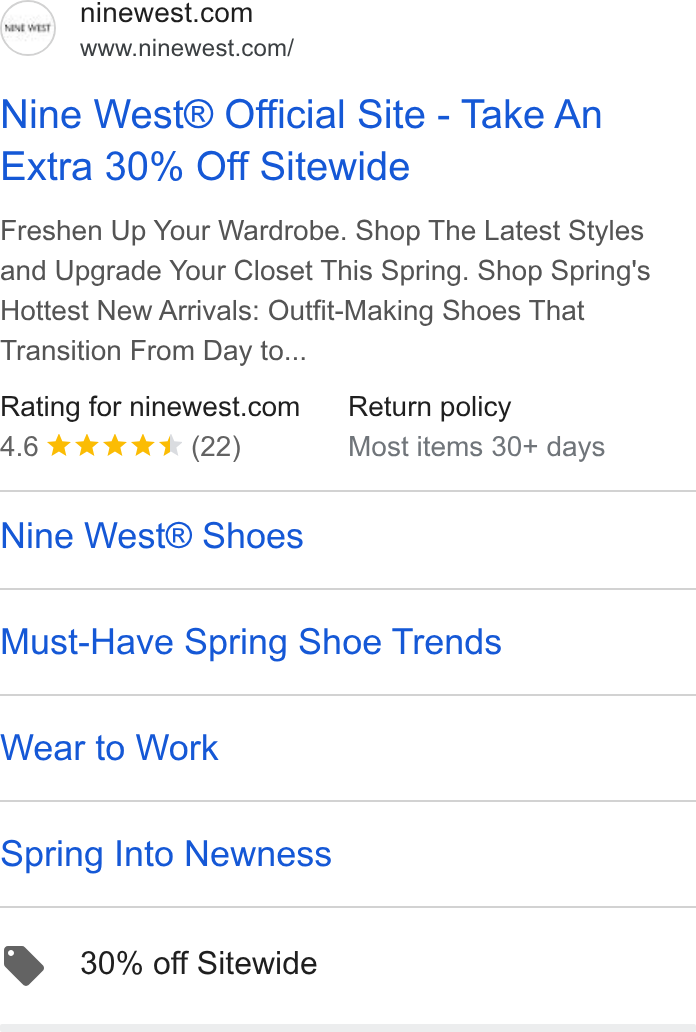Click the price tag icon

[24, 966]
